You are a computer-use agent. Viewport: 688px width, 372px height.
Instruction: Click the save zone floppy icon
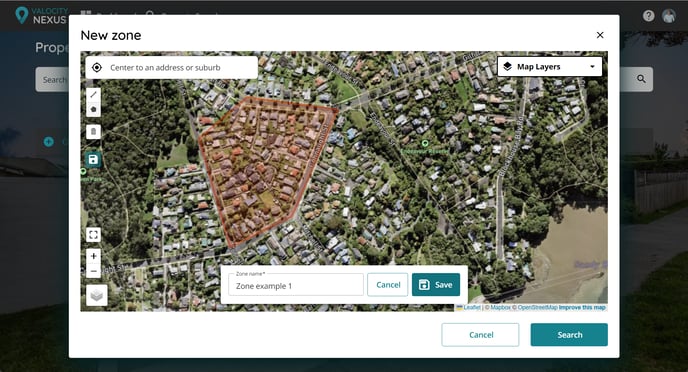pos(93,160)
